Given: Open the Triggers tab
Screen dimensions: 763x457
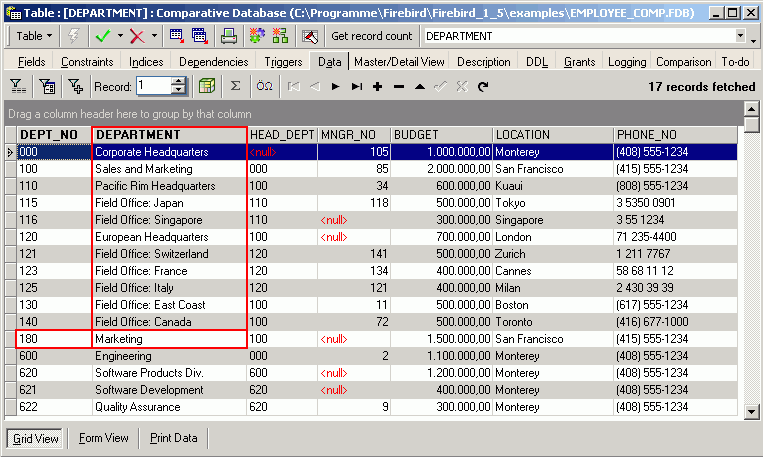Looking at the screenshot, I should click(x=283, y=62).
